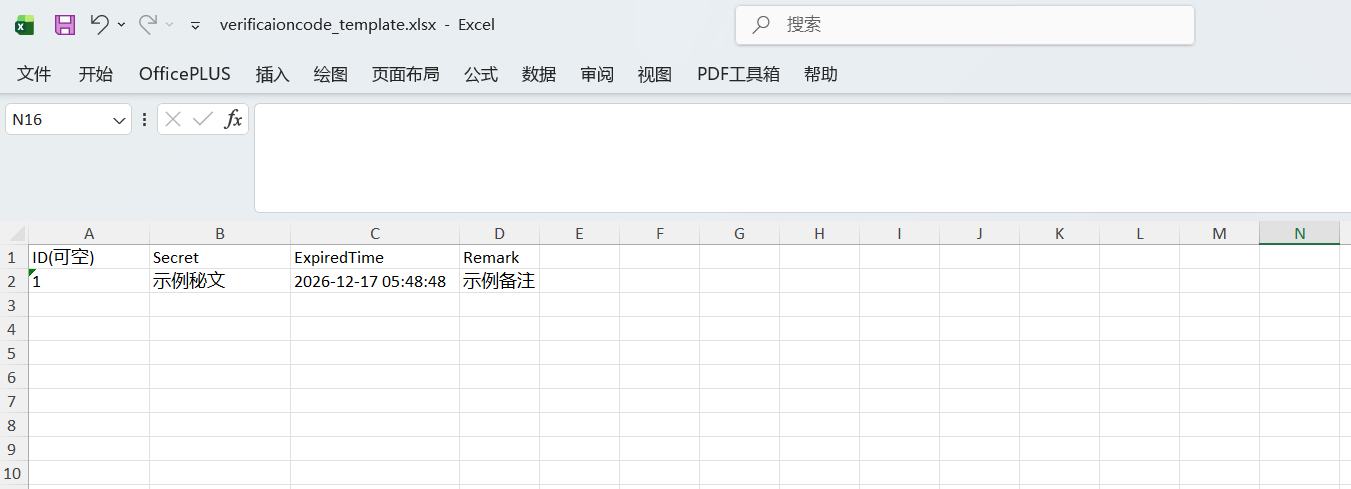The image size is (1351, 489).
Task: Open the PDF工具箱 tab
Action: point(738,74)
